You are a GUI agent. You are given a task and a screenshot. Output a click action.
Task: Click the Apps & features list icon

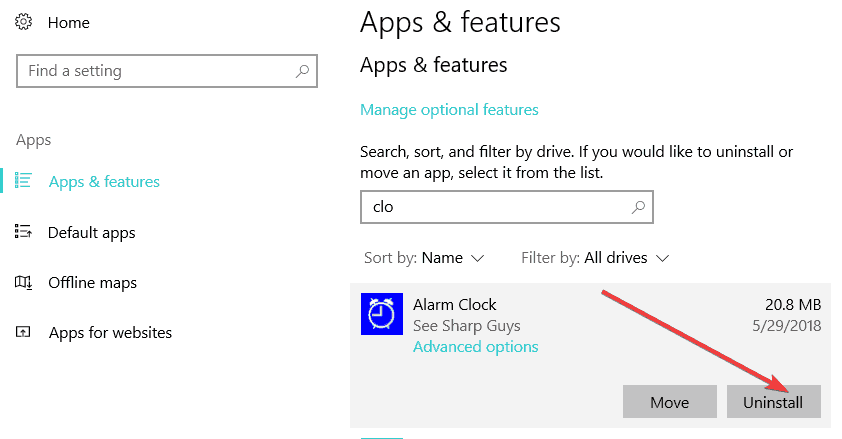pos(23,181)
